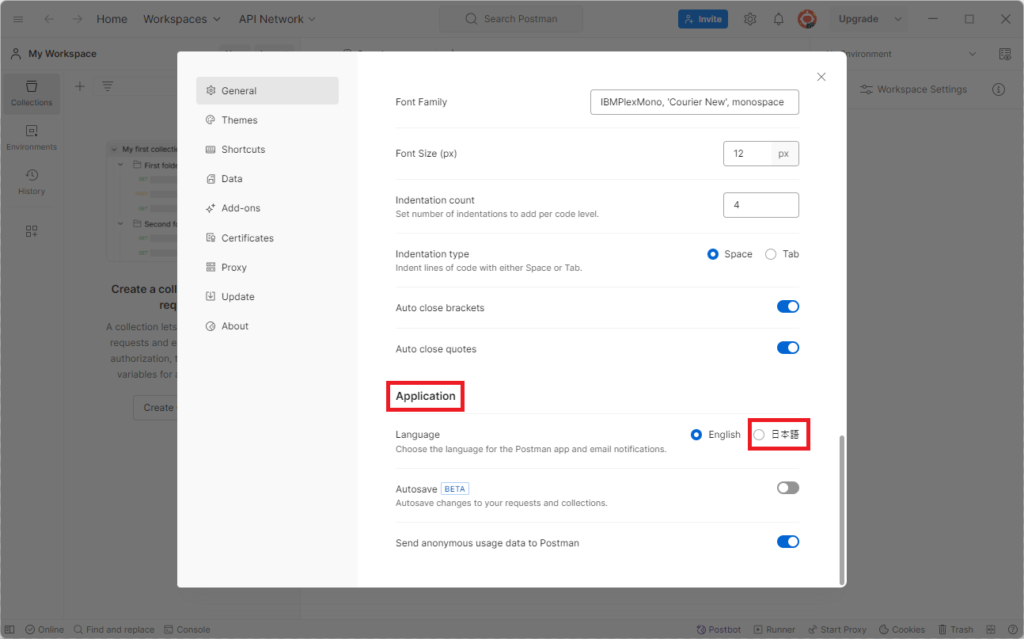Click the layout grid icon in status bar
The height and width of the screenshot is (639, 1024).
991,629
